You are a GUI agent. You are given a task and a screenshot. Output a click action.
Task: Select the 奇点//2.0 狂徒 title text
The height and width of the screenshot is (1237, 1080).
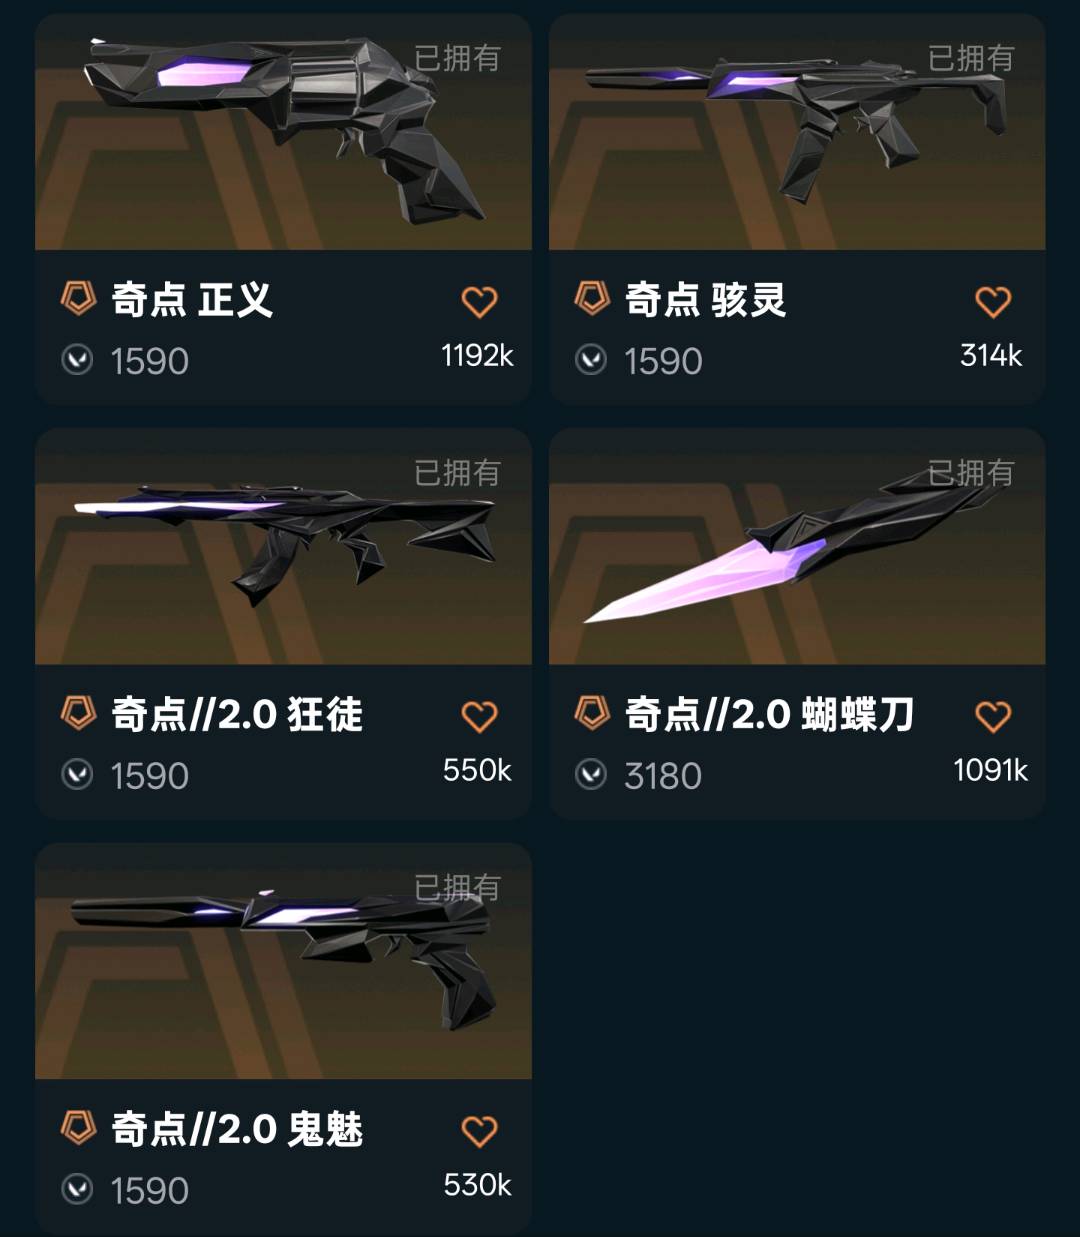tap(237, 714)
